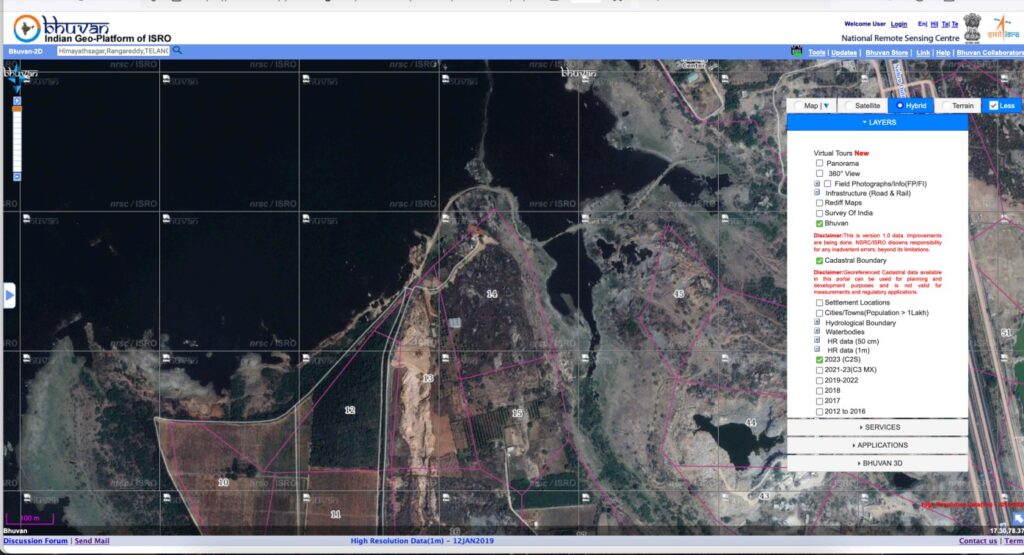The width and height of the screenshot is (1024, 555).
Task: Select the Map view radio
Action: click(798, 105)
